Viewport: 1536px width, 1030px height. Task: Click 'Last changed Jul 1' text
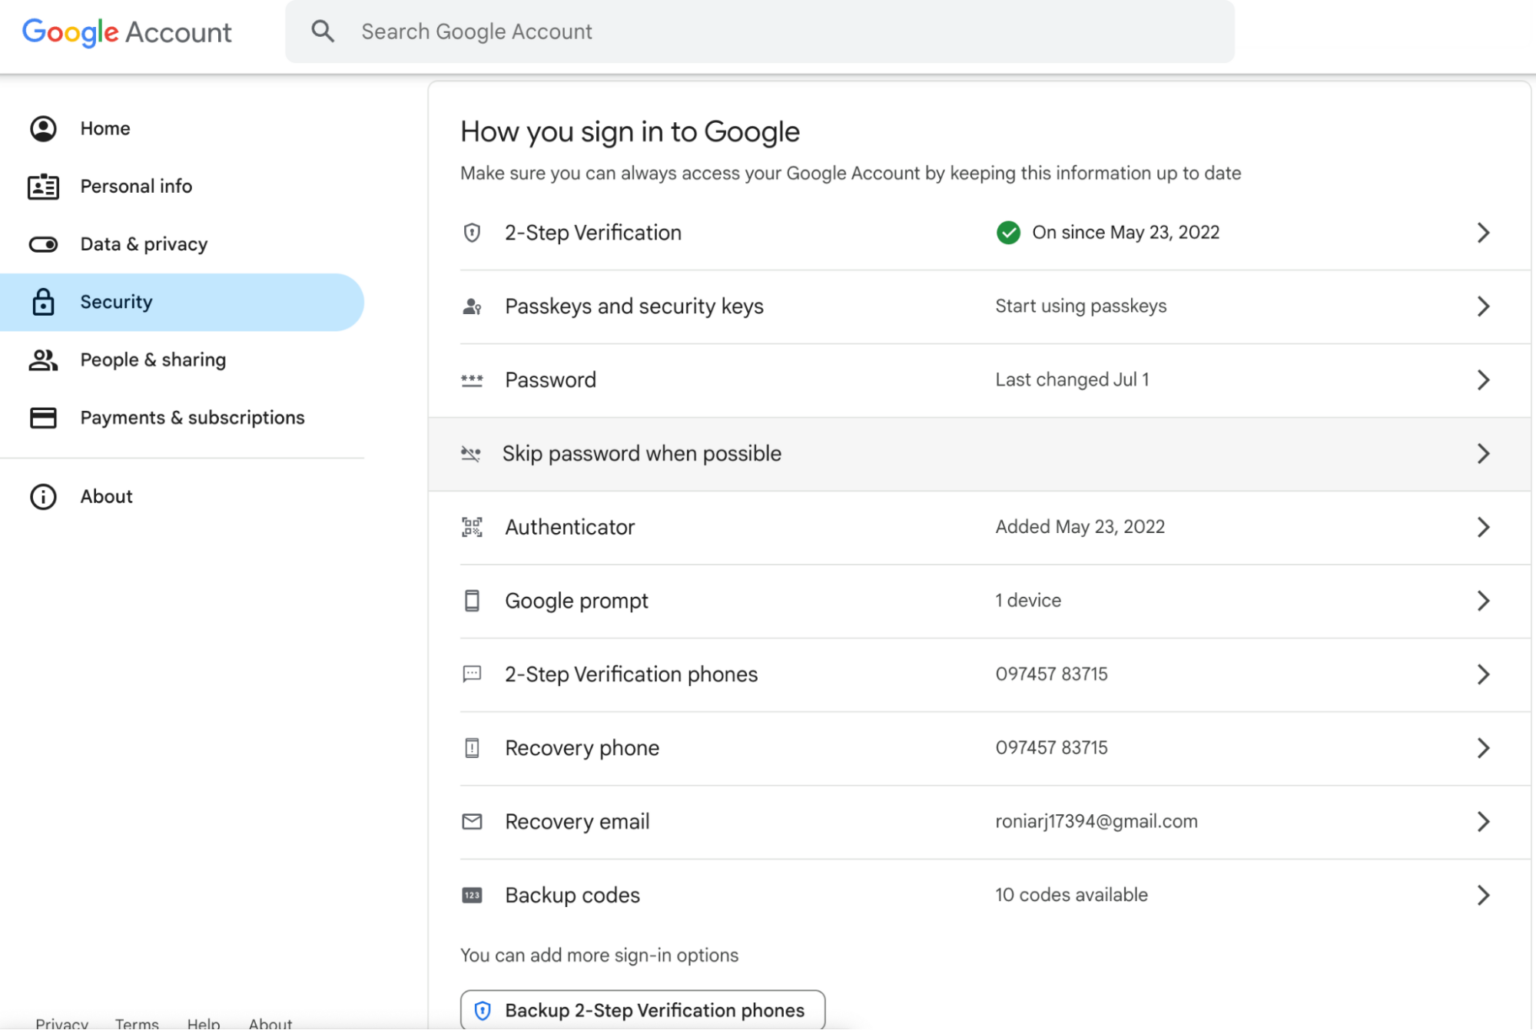[1072, 380]
